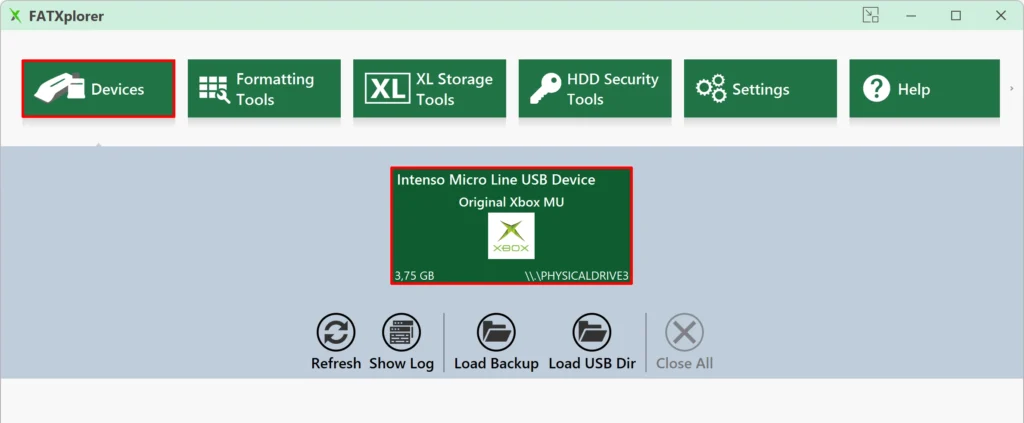The height and width of the screenshot is (423, 1024).
Task: Click the 3,75 GB size label
Action: (x=415, y=276)
